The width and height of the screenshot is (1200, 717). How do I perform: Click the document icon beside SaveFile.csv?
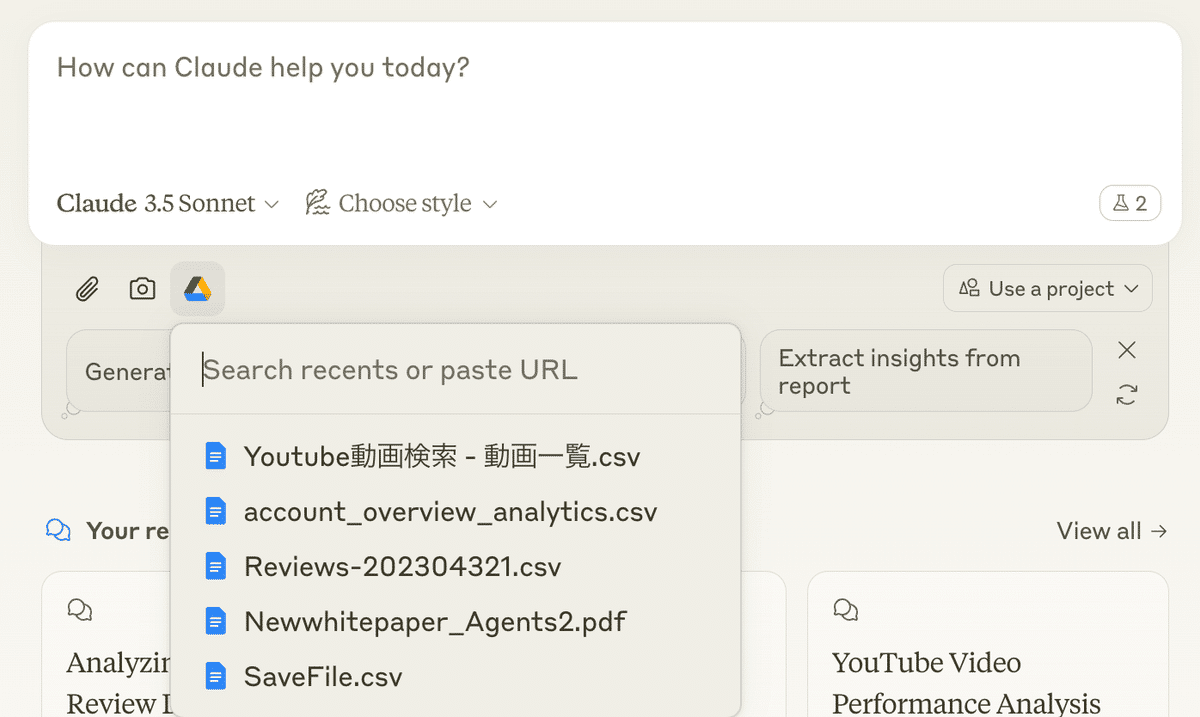tap(215, 677)
